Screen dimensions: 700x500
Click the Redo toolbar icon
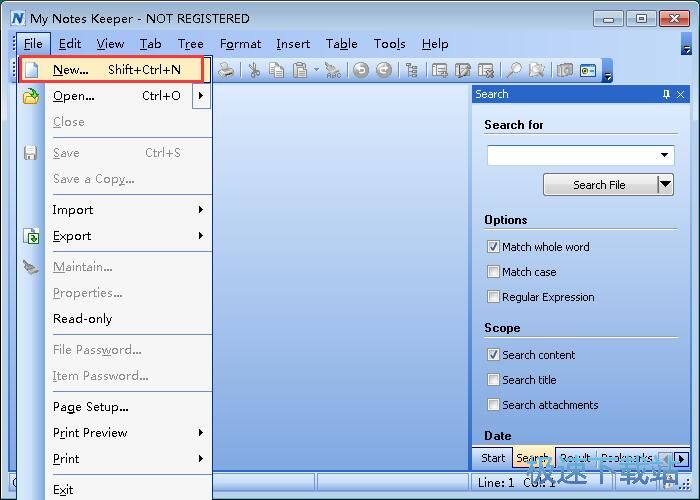point(383,70)
